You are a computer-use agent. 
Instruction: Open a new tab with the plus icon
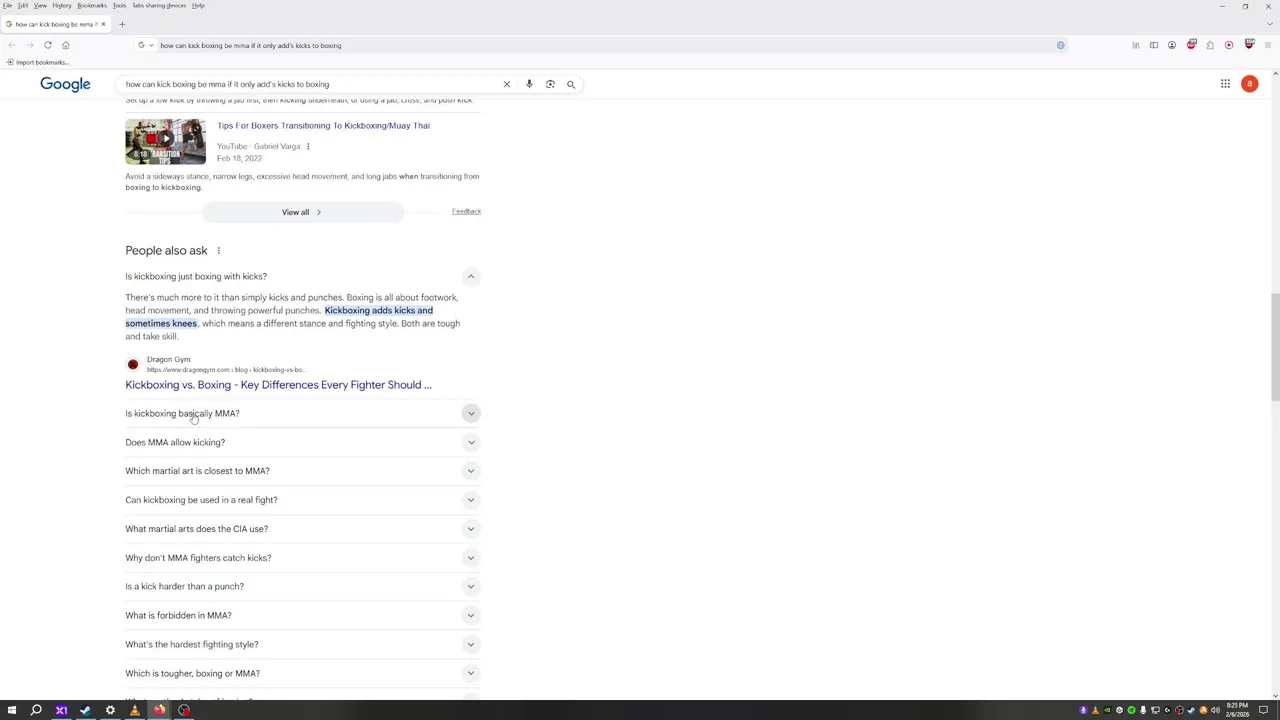coord(122,24)
